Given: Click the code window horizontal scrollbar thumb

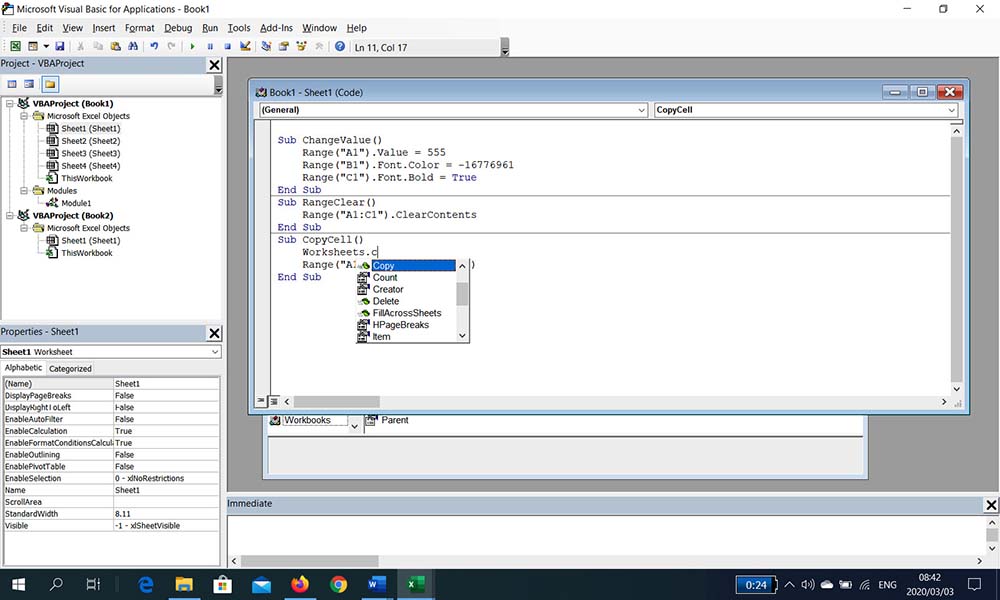Looking at the screenshot, I should pos(337,402).
